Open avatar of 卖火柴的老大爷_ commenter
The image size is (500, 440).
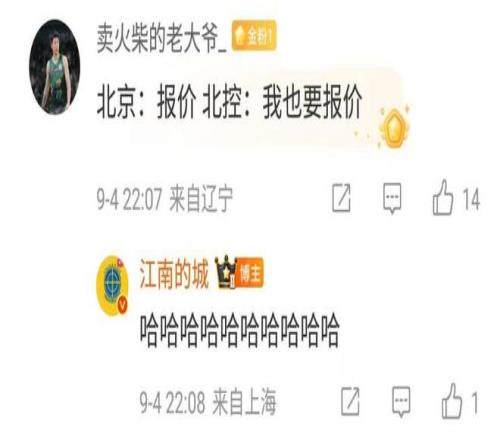55,67
